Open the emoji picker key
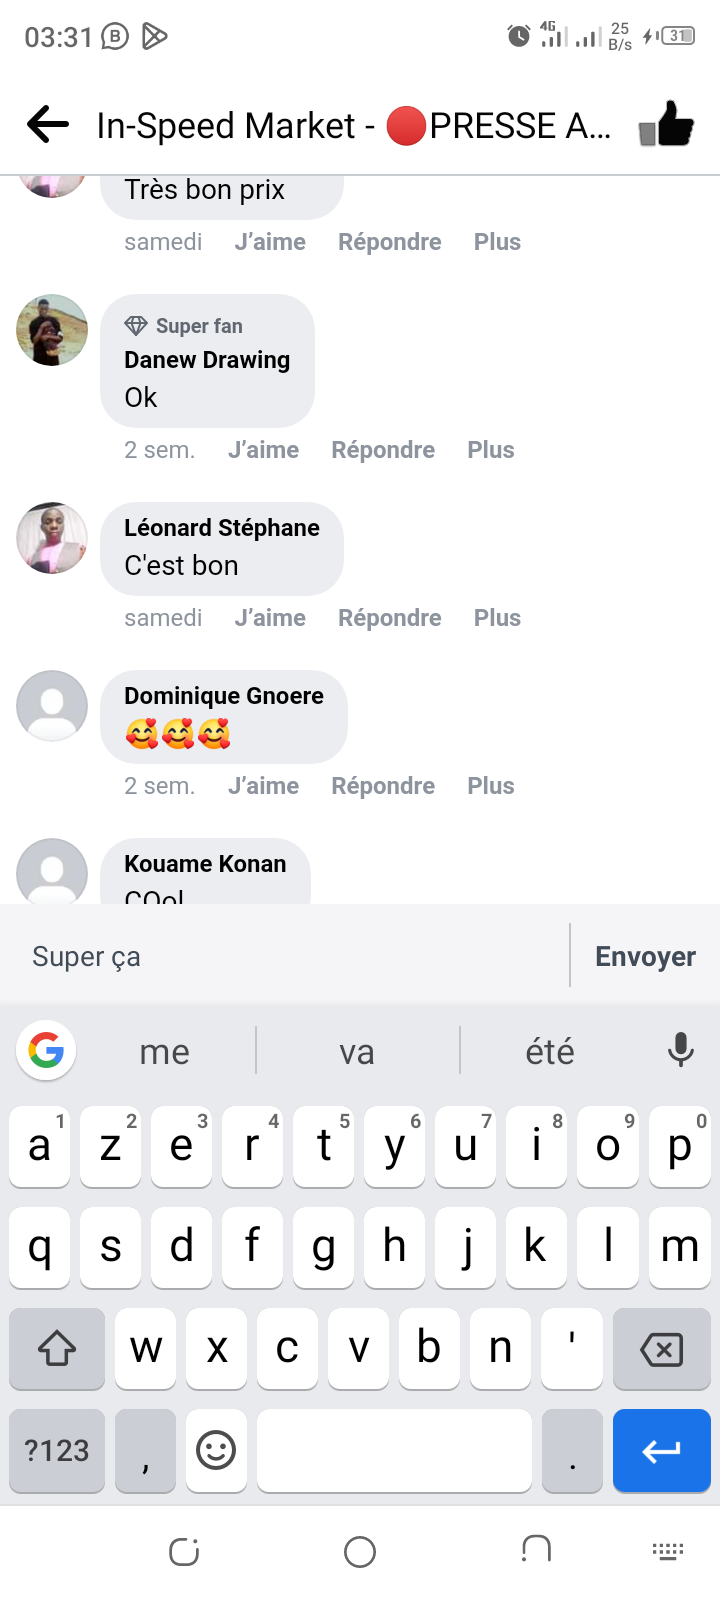Viewport: 720px width, 1600px height. tap(216, 1450)
